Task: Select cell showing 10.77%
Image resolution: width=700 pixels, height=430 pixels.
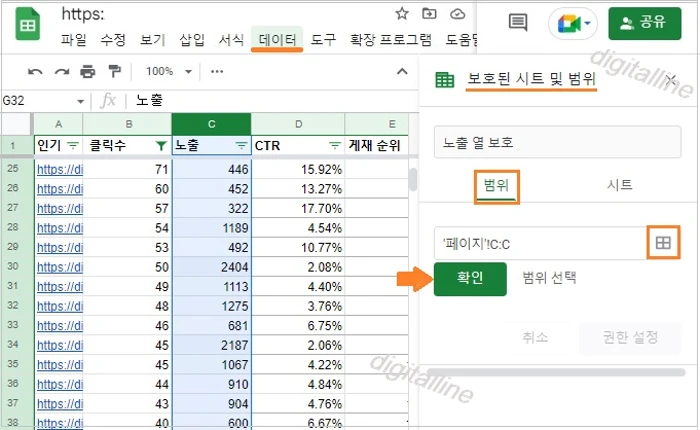Action: tap(298, 247)
